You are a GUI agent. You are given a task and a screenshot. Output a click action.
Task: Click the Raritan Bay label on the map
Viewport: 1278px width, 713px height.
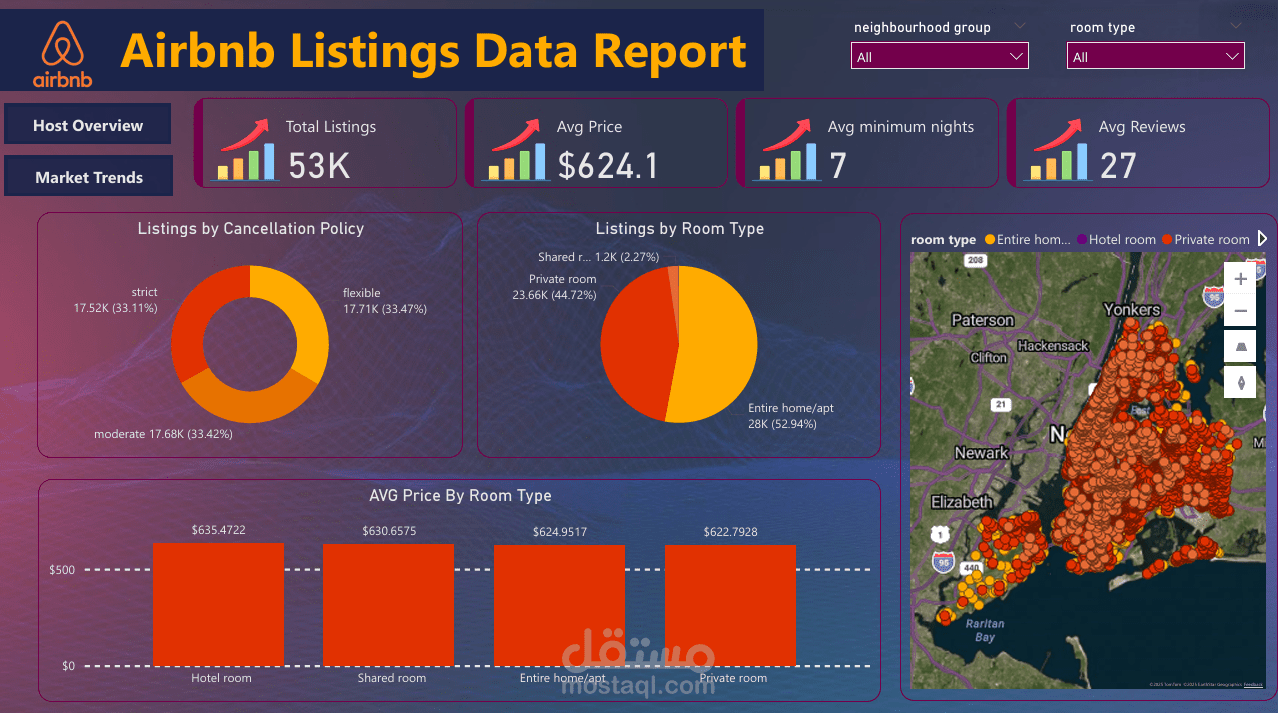click(985, 630)
